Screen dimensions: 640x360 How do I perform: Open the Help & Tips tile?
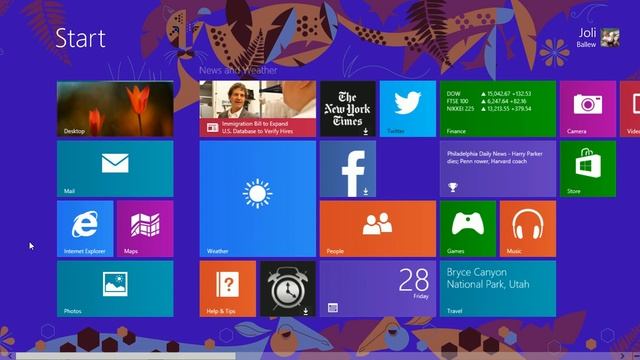pos(228,289)
